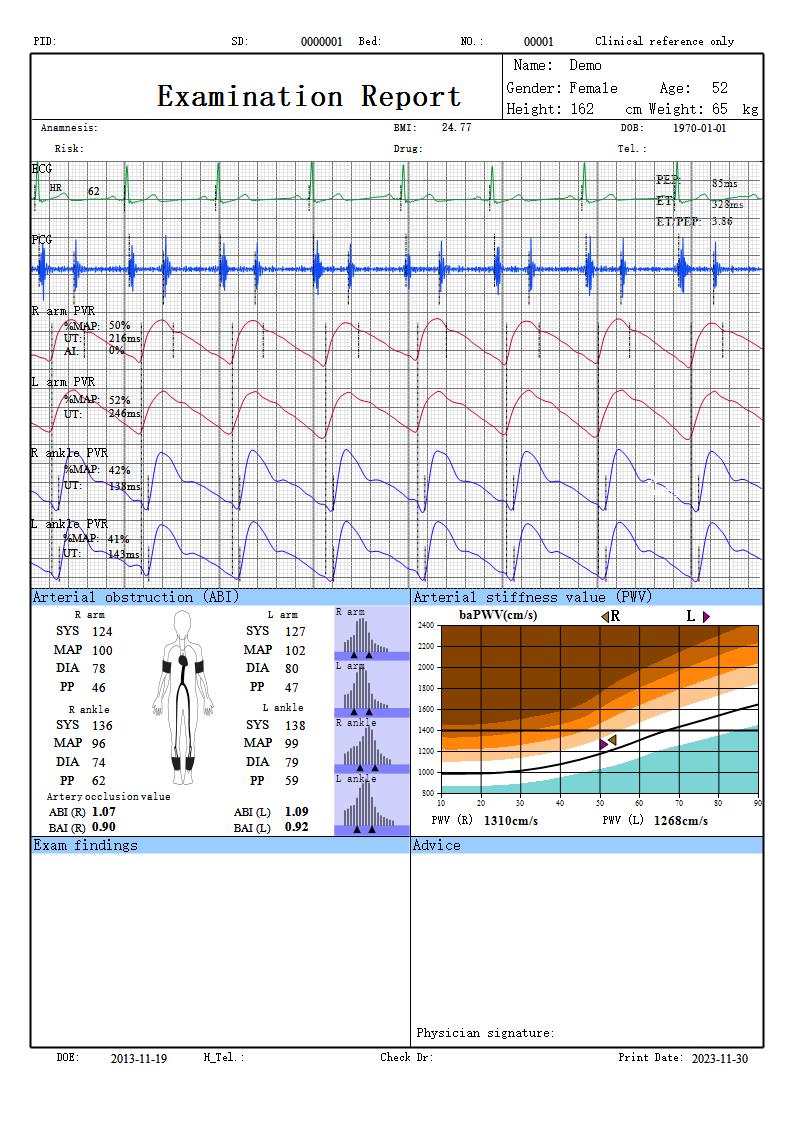
Task: Click the HR value on ECG trace
Action: pos(93,190)
